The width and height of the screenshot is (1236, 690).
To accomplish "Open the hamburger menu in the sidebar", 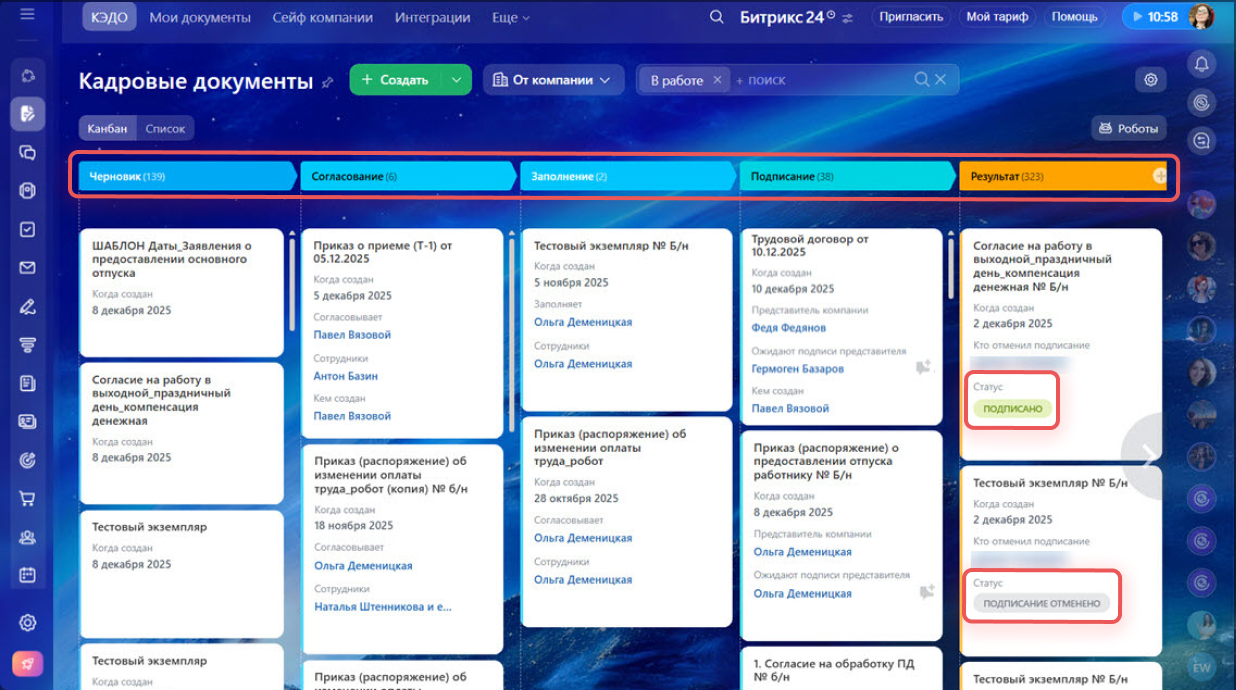I will pyautogui.click(x=27, y=15).
